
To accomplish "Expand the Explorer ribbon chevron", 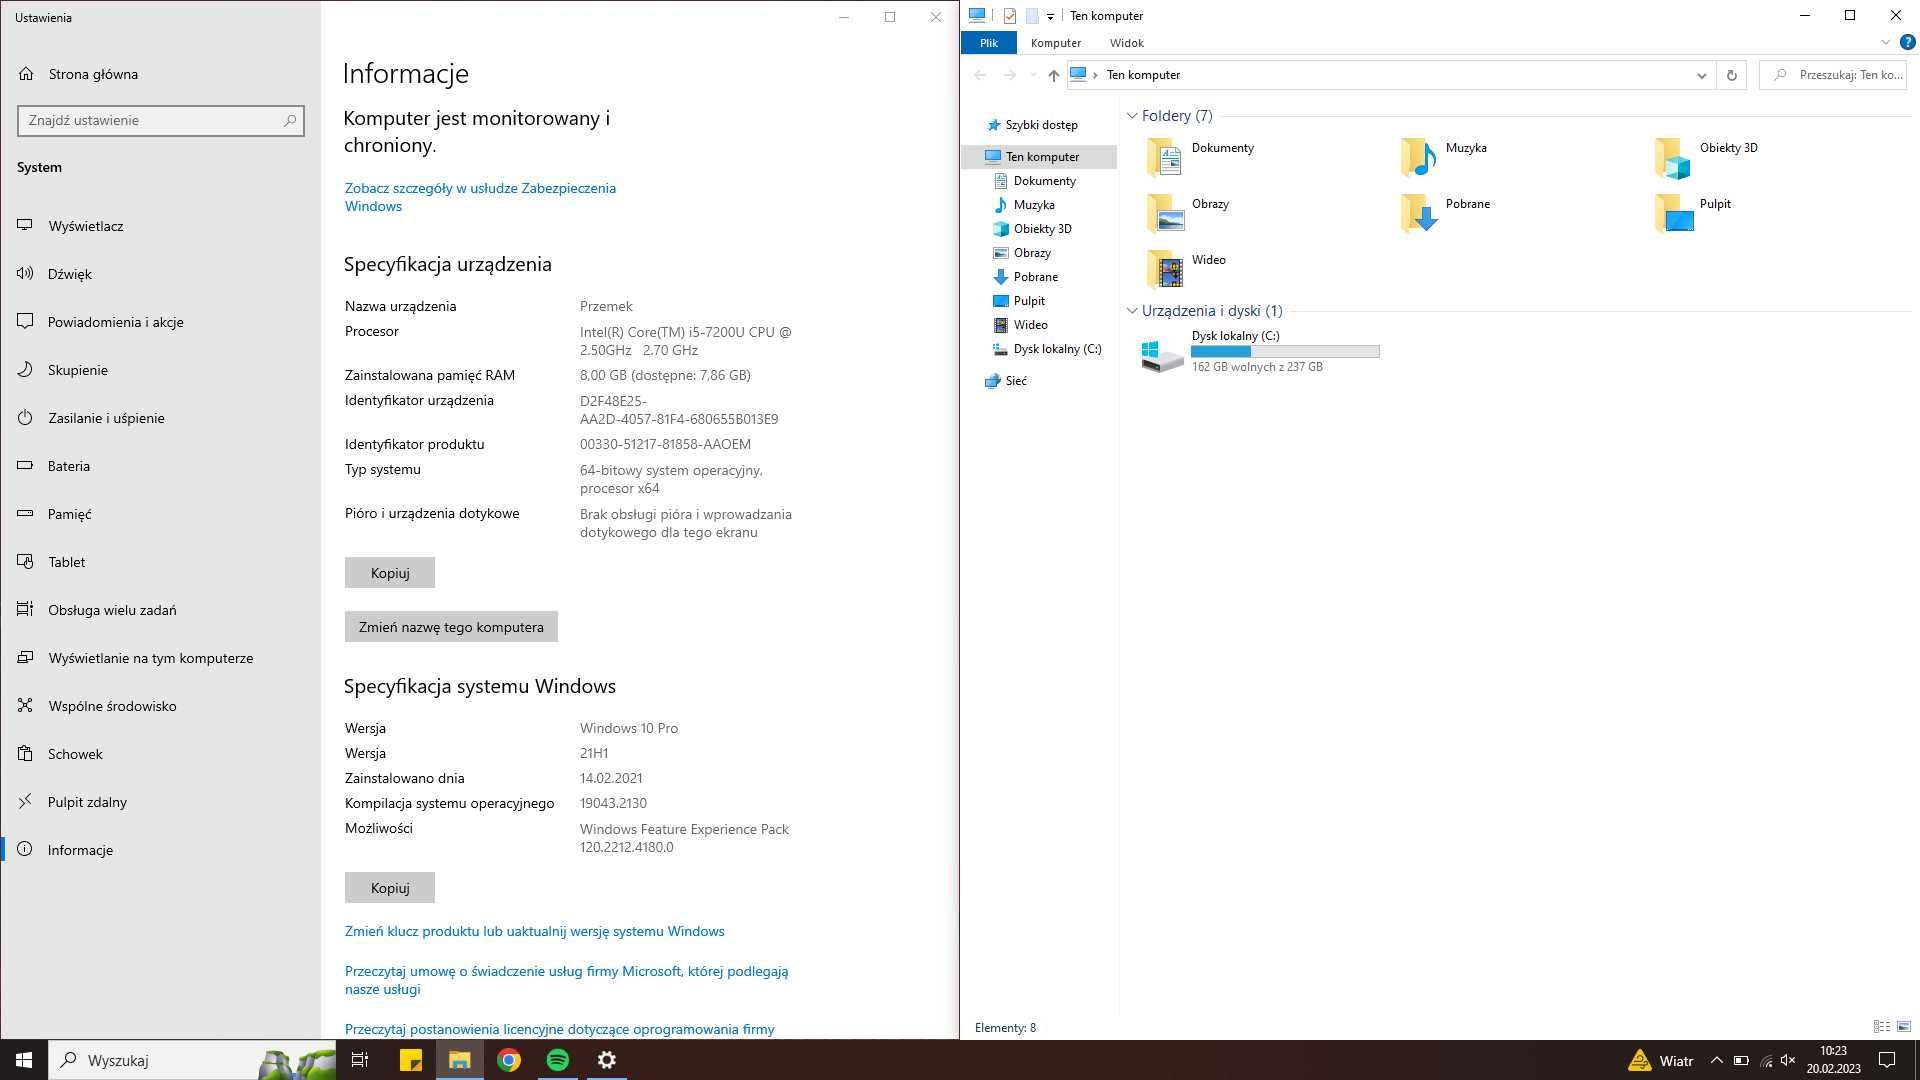I will click(1885, 43).
